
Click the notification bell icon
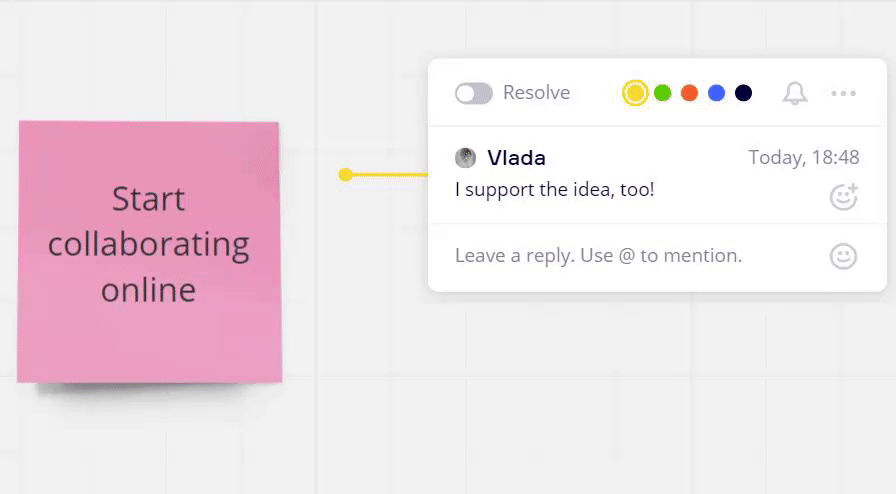[x=795, y=93]
